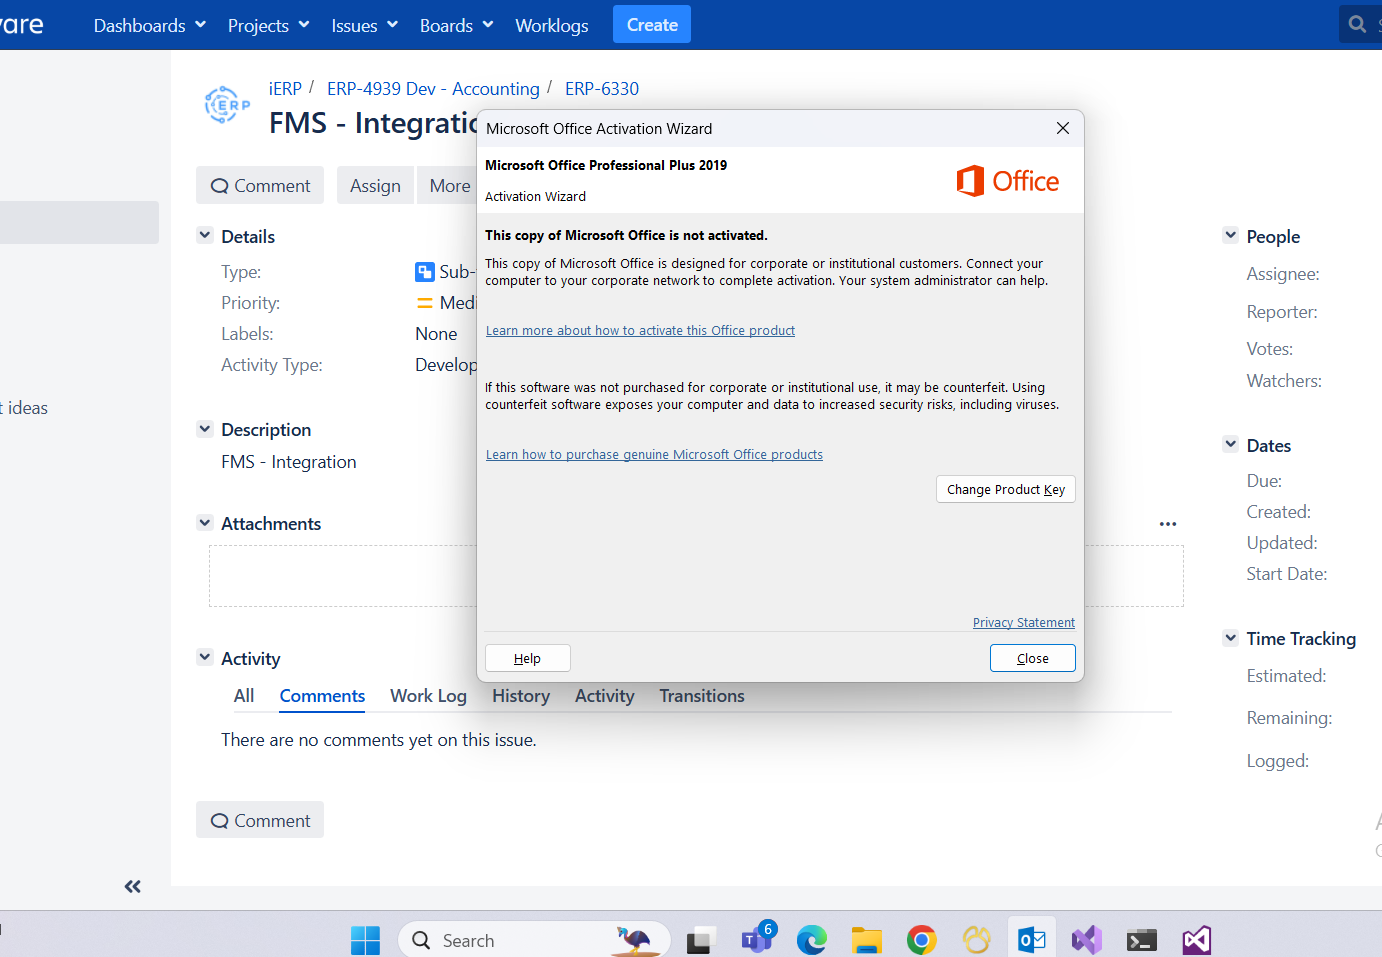Click Close button in the Activation Wizard
The image size is (1382, 957).
1033,658
